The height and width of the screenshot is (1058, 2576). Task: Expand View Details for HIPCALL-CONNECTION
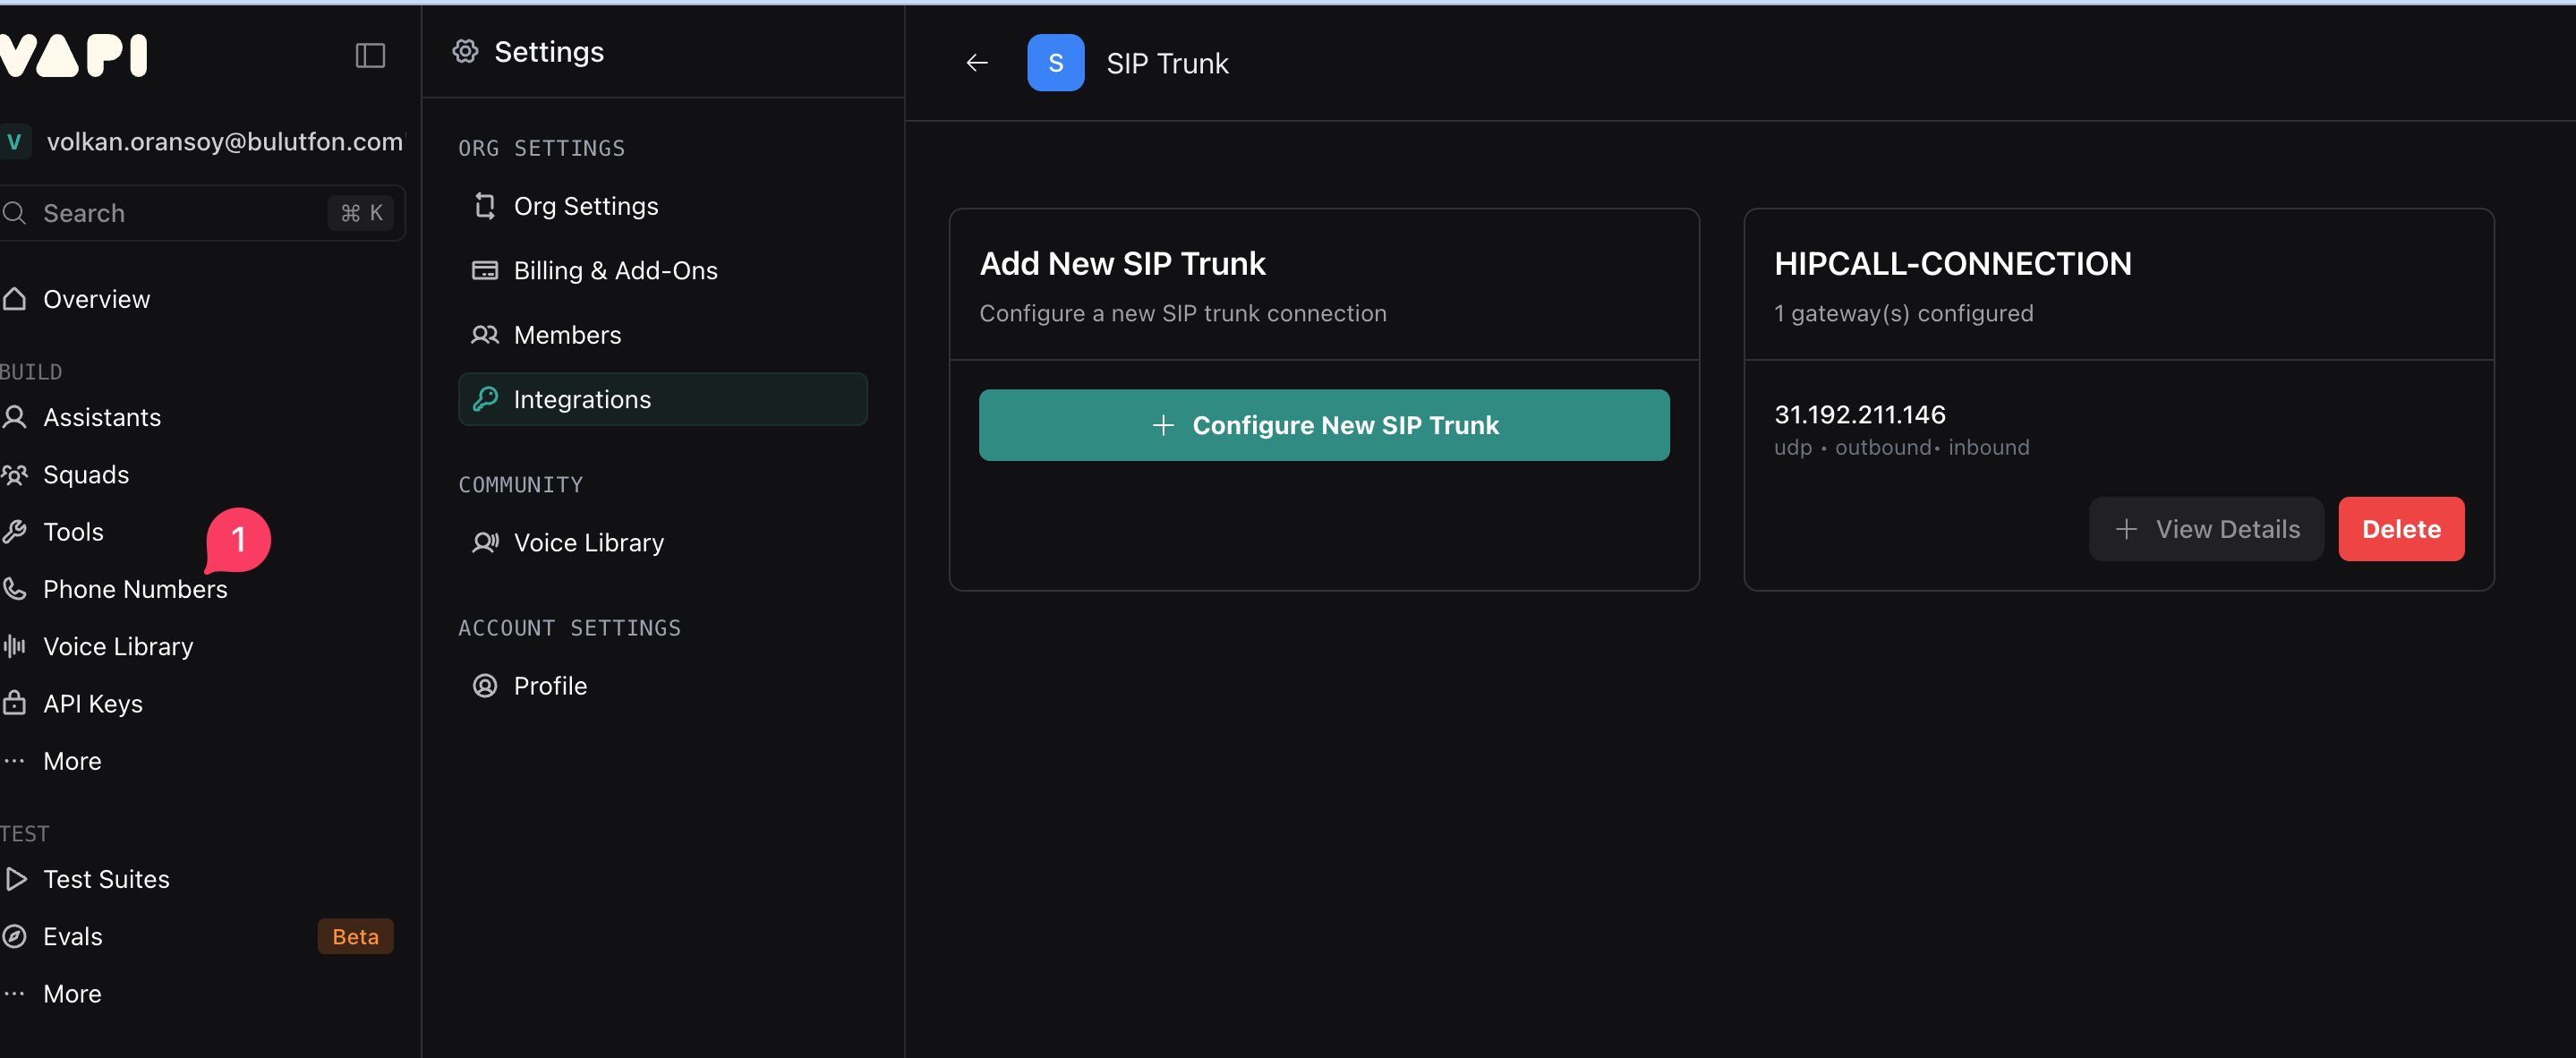[2206, 529]
